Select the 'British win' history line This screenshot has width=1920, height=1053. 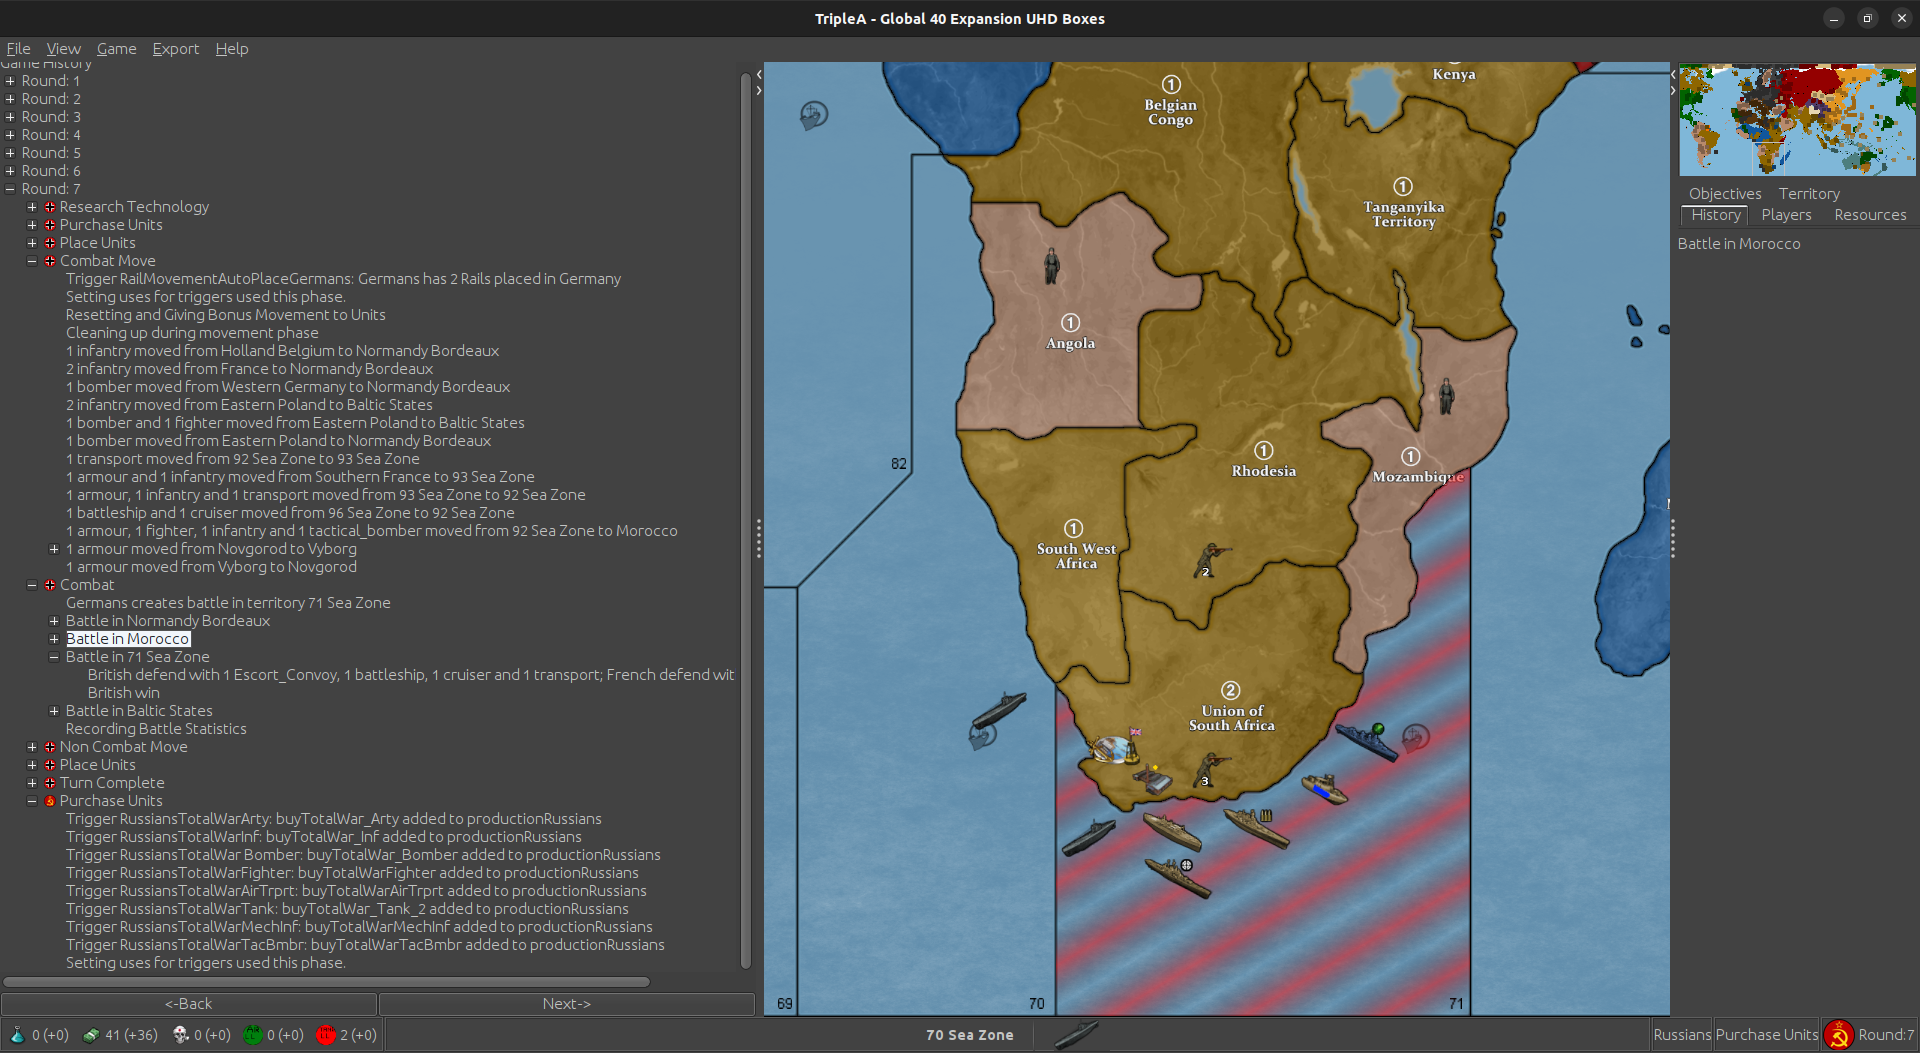point(123,693)
